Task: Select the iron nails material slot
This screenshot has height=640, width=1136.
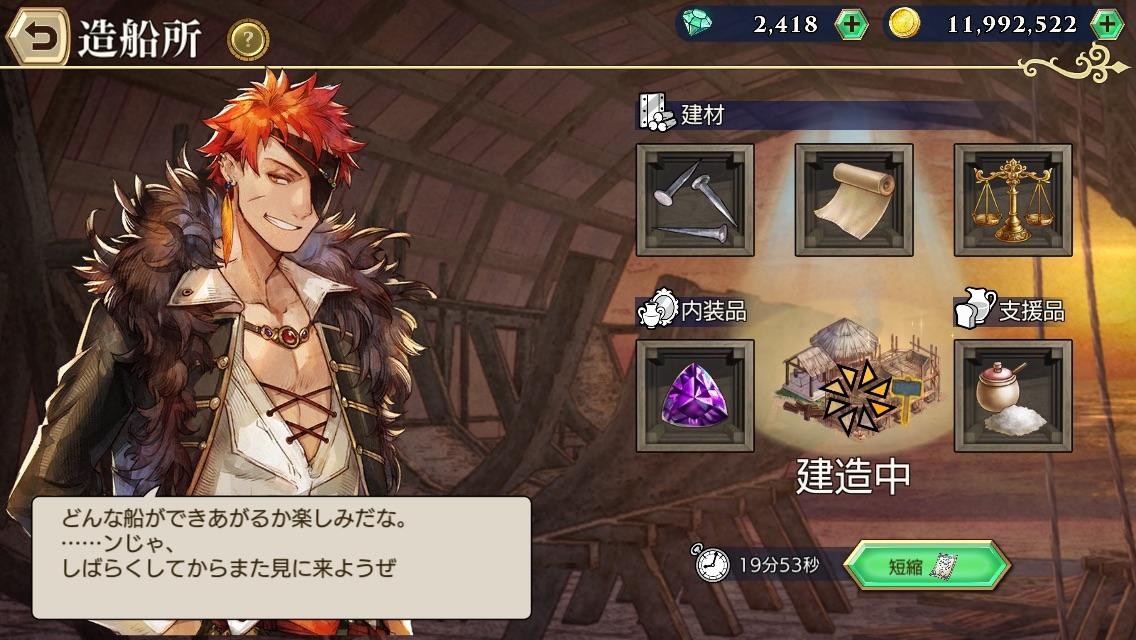Action: tap(695, 200)
